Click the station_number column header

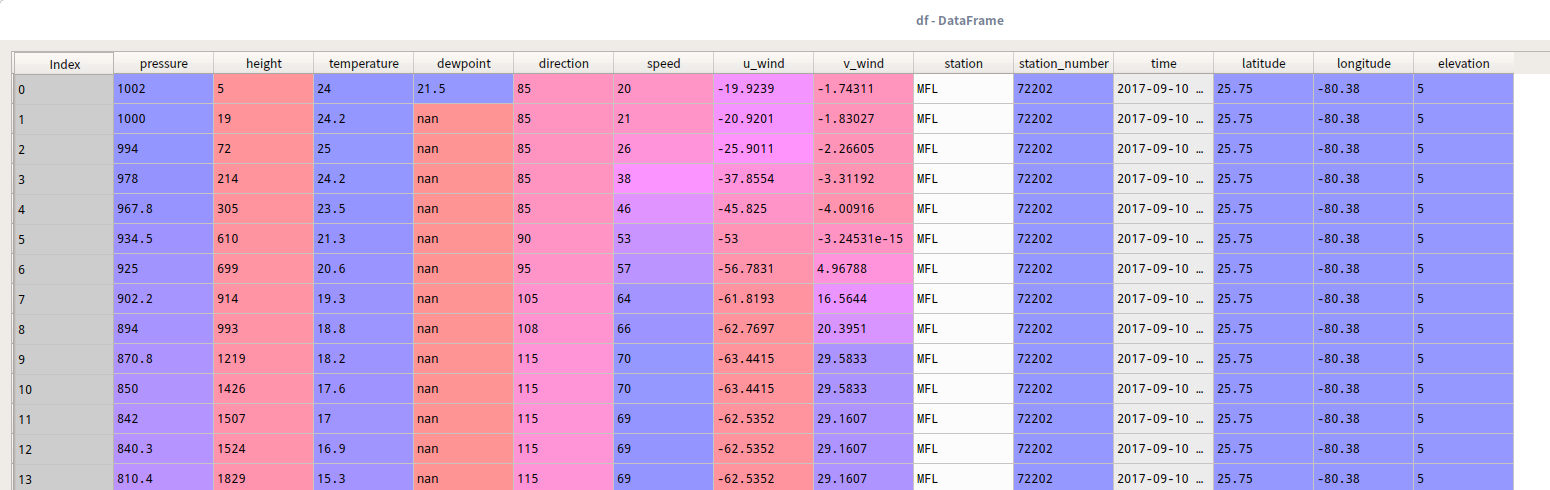pyautogui.click(x=1063, y=63)
